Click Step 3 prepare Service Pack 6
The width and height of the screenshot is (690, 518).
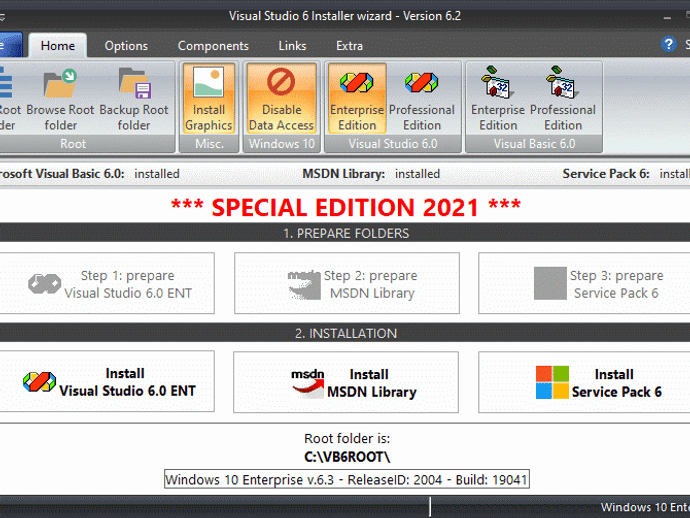click(584, 283)
